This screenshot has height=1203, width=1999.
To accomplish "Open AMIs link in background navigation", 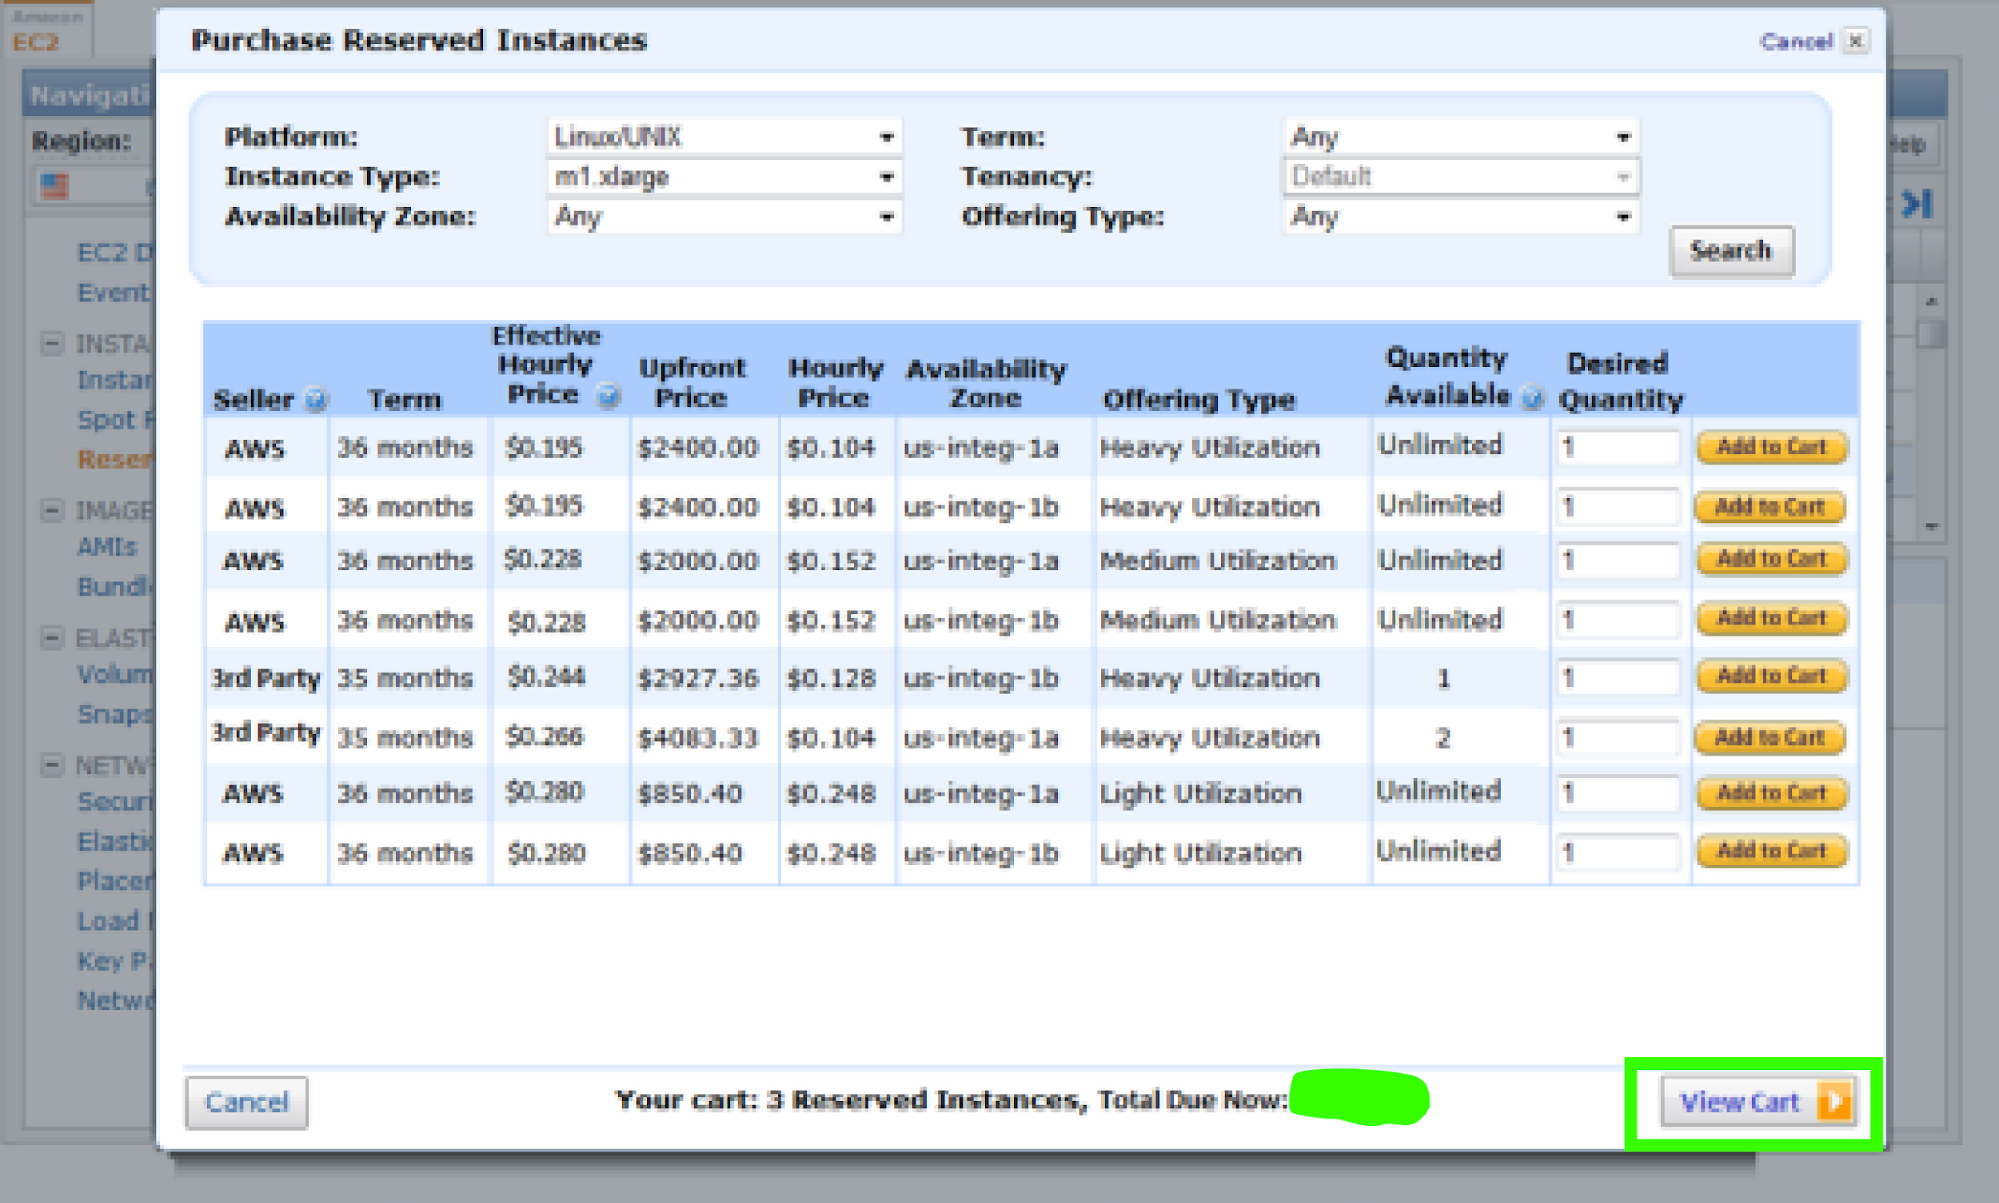I will pos(107,548).
